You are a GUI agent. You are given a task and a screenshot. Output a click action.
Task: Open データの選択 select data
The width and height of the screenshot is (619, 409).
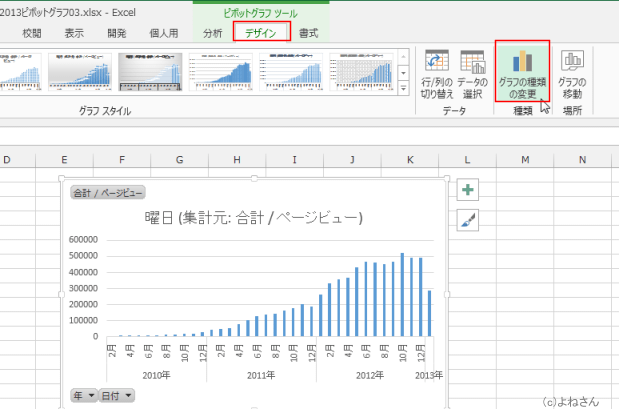tap(473, 74)
